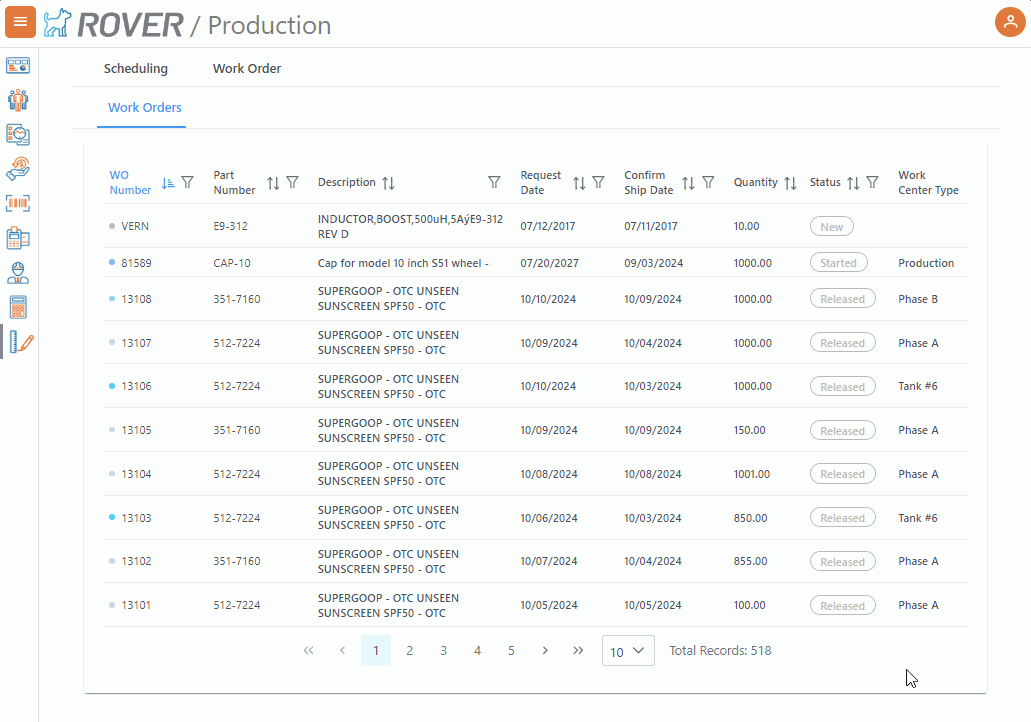
Task: Open the hand with coin icon
Action: [18, 168]
